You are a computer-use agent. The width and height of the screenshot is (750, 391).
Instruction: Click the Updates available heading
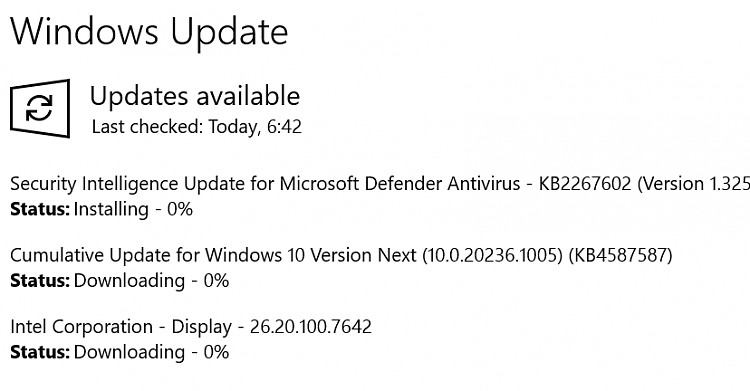click(x=195, y=96)
